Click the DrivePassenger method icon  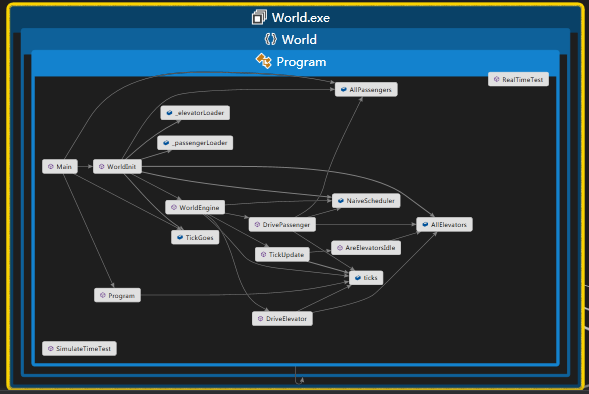coord(257,225)
